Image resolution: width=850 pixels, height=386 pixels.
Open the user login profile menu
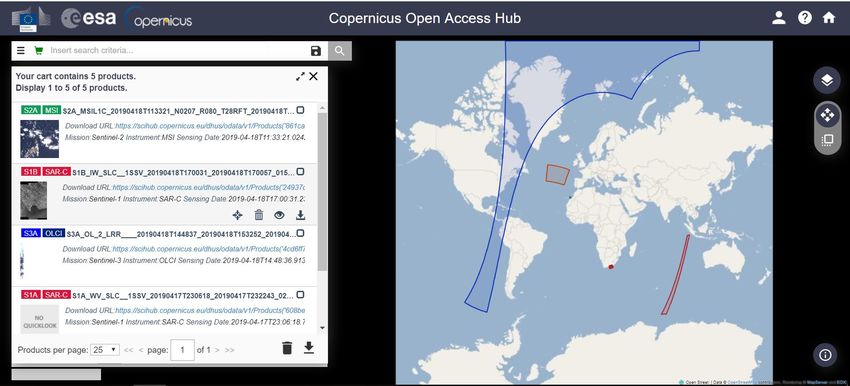[x=779, y=18]
